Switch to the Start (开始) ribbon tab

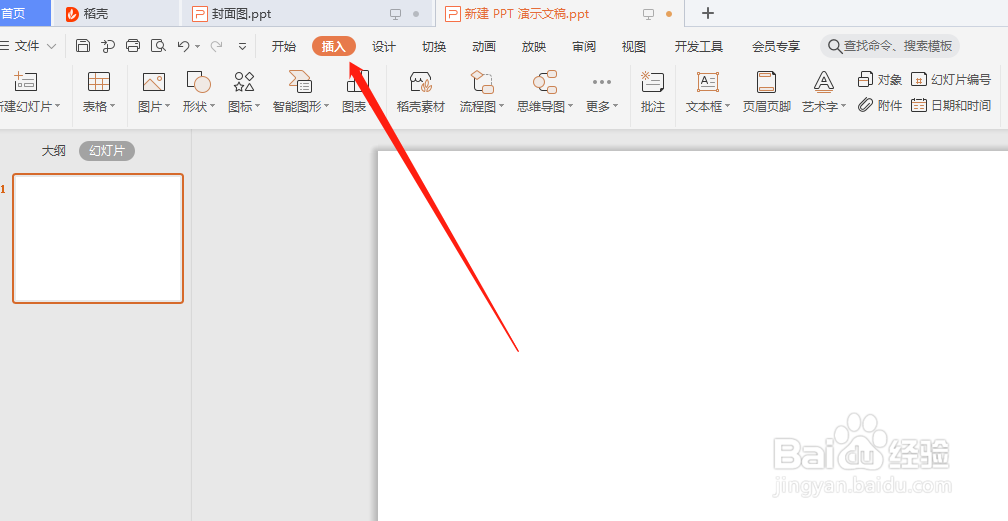click(x=284, y=46)
